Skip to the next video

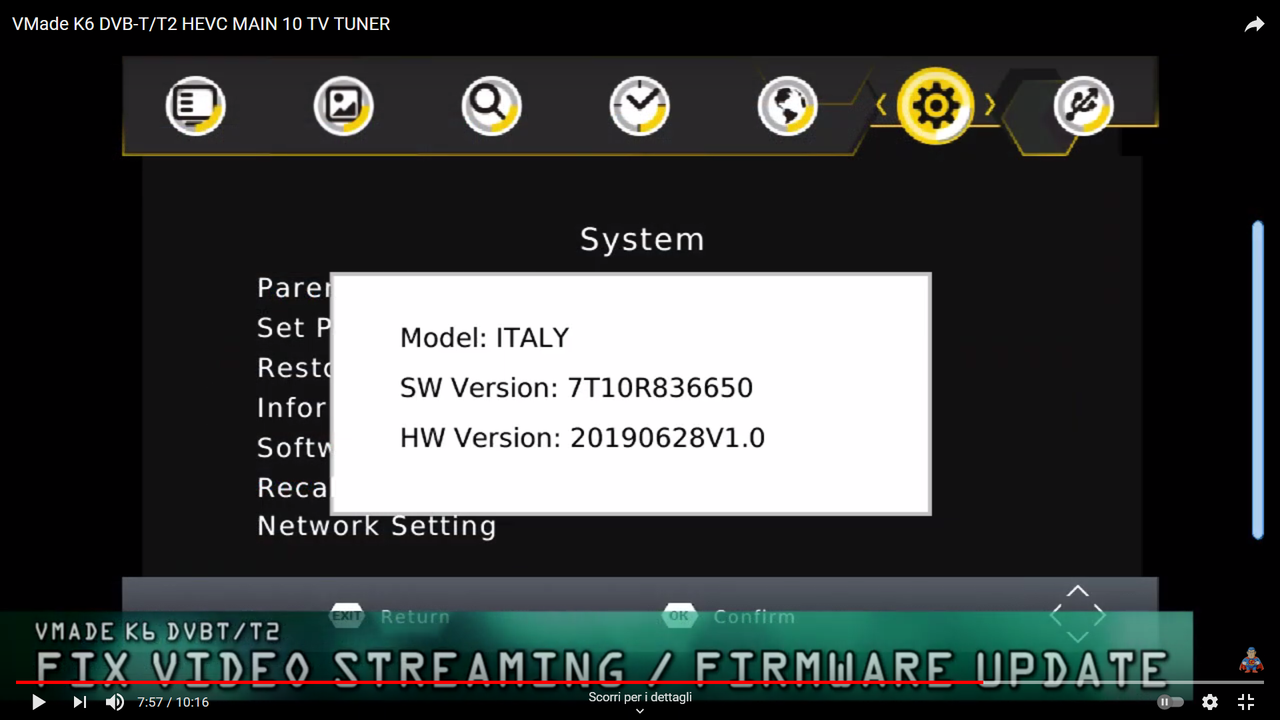[80, 702]
